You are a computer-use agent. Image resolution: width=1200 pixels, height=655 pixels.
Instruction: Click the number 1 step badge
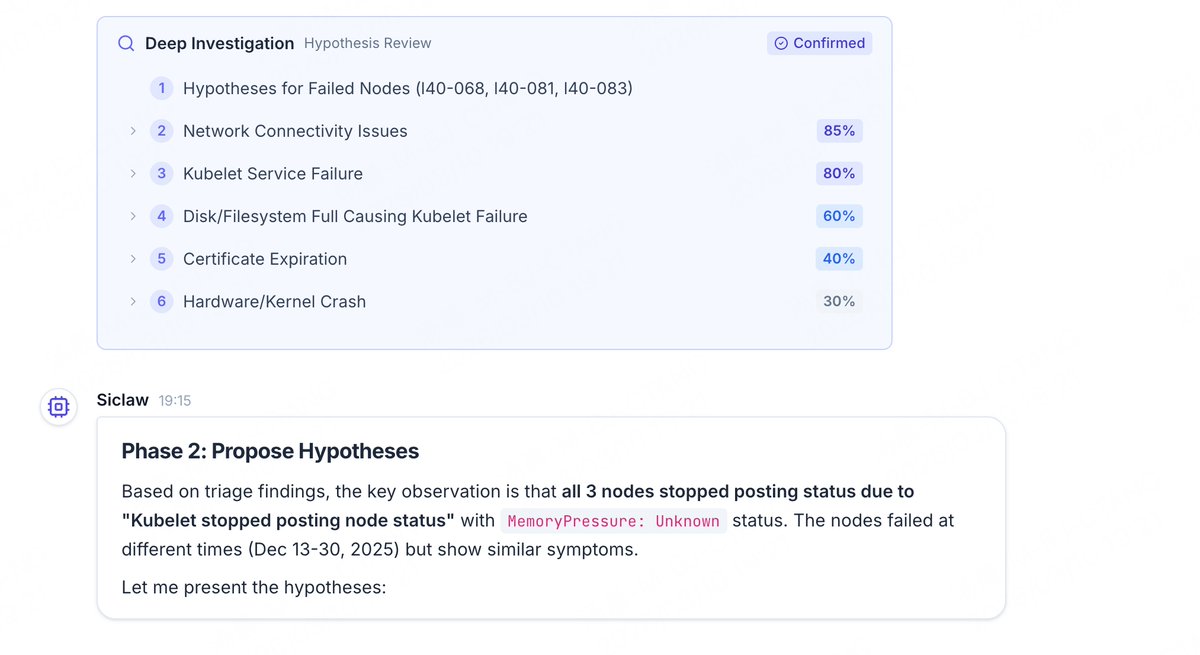point(162,88)
